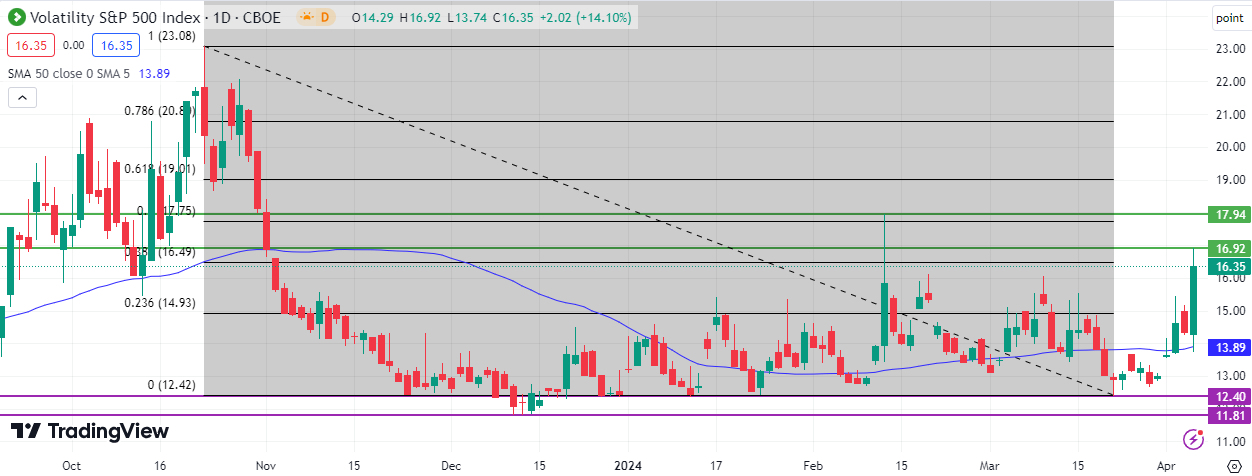The width and height of the screenshot is (1252, 476).
Task: Click the 16.35 current price label on axis
Action: pos(1228,266)
